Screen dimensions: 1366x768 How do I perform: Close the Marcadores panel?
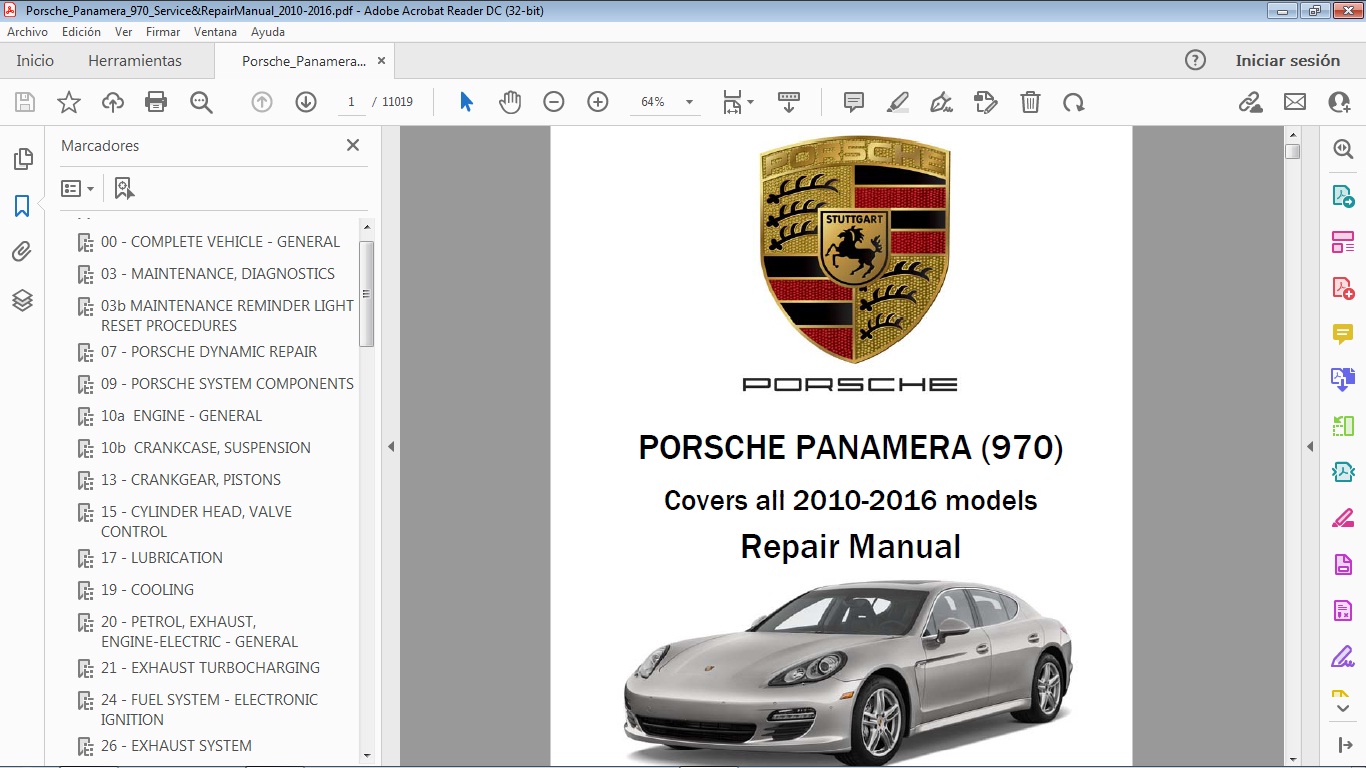(x=353, y=145)
